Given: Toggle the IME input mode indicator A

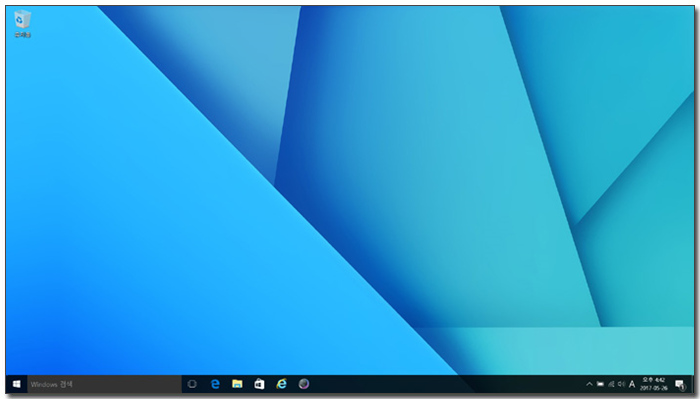Looking at the screenshot, I should [632, 384].
